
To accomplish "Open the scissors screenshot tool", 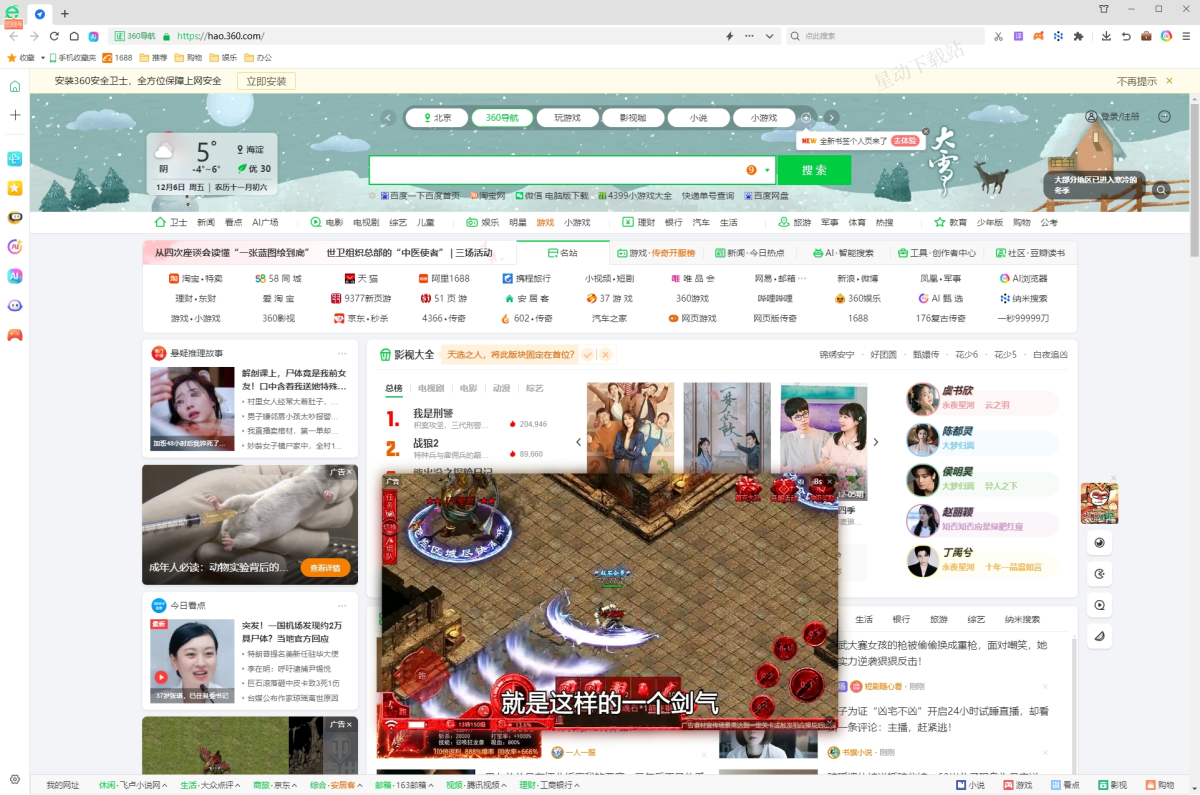I will (998, 36).
